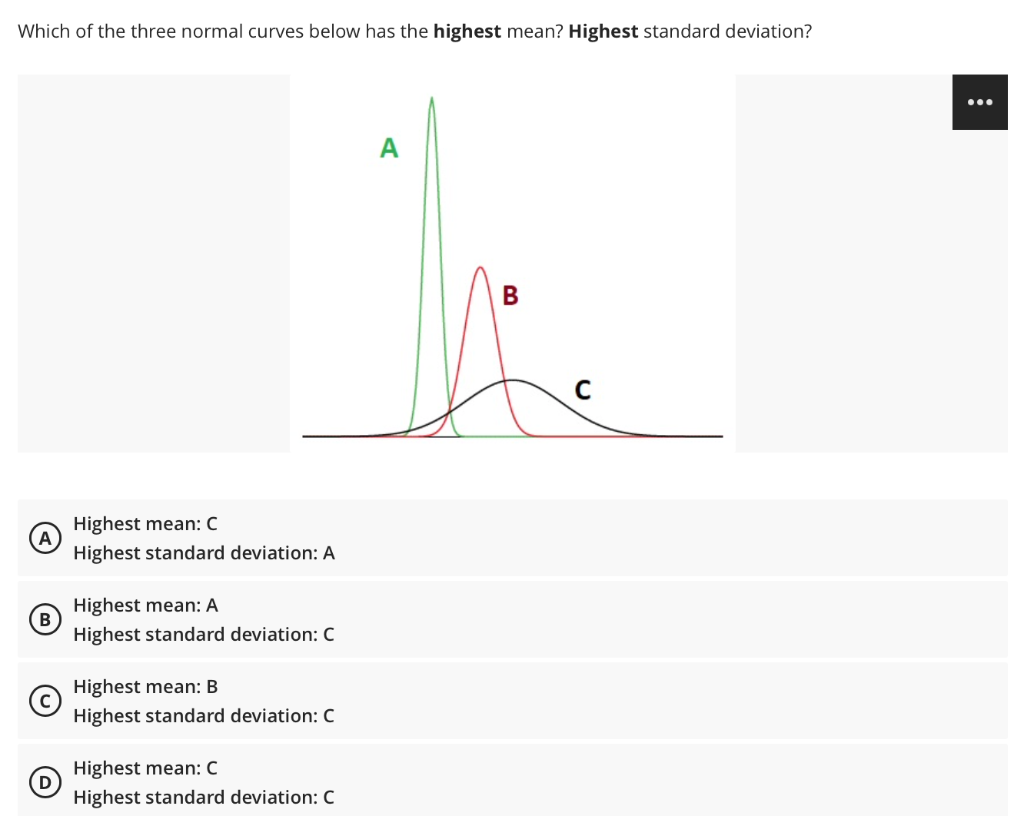Select answer choice B radio button
Viewport: 1024px width, 816px height.
tap(44, 619)
